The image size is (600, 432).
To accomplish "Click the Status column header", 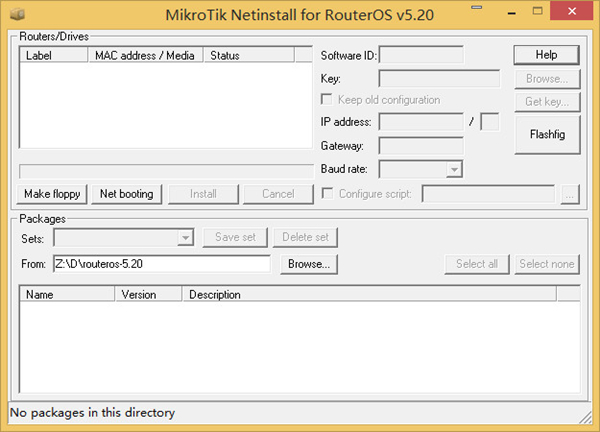I will pos(249,55).
